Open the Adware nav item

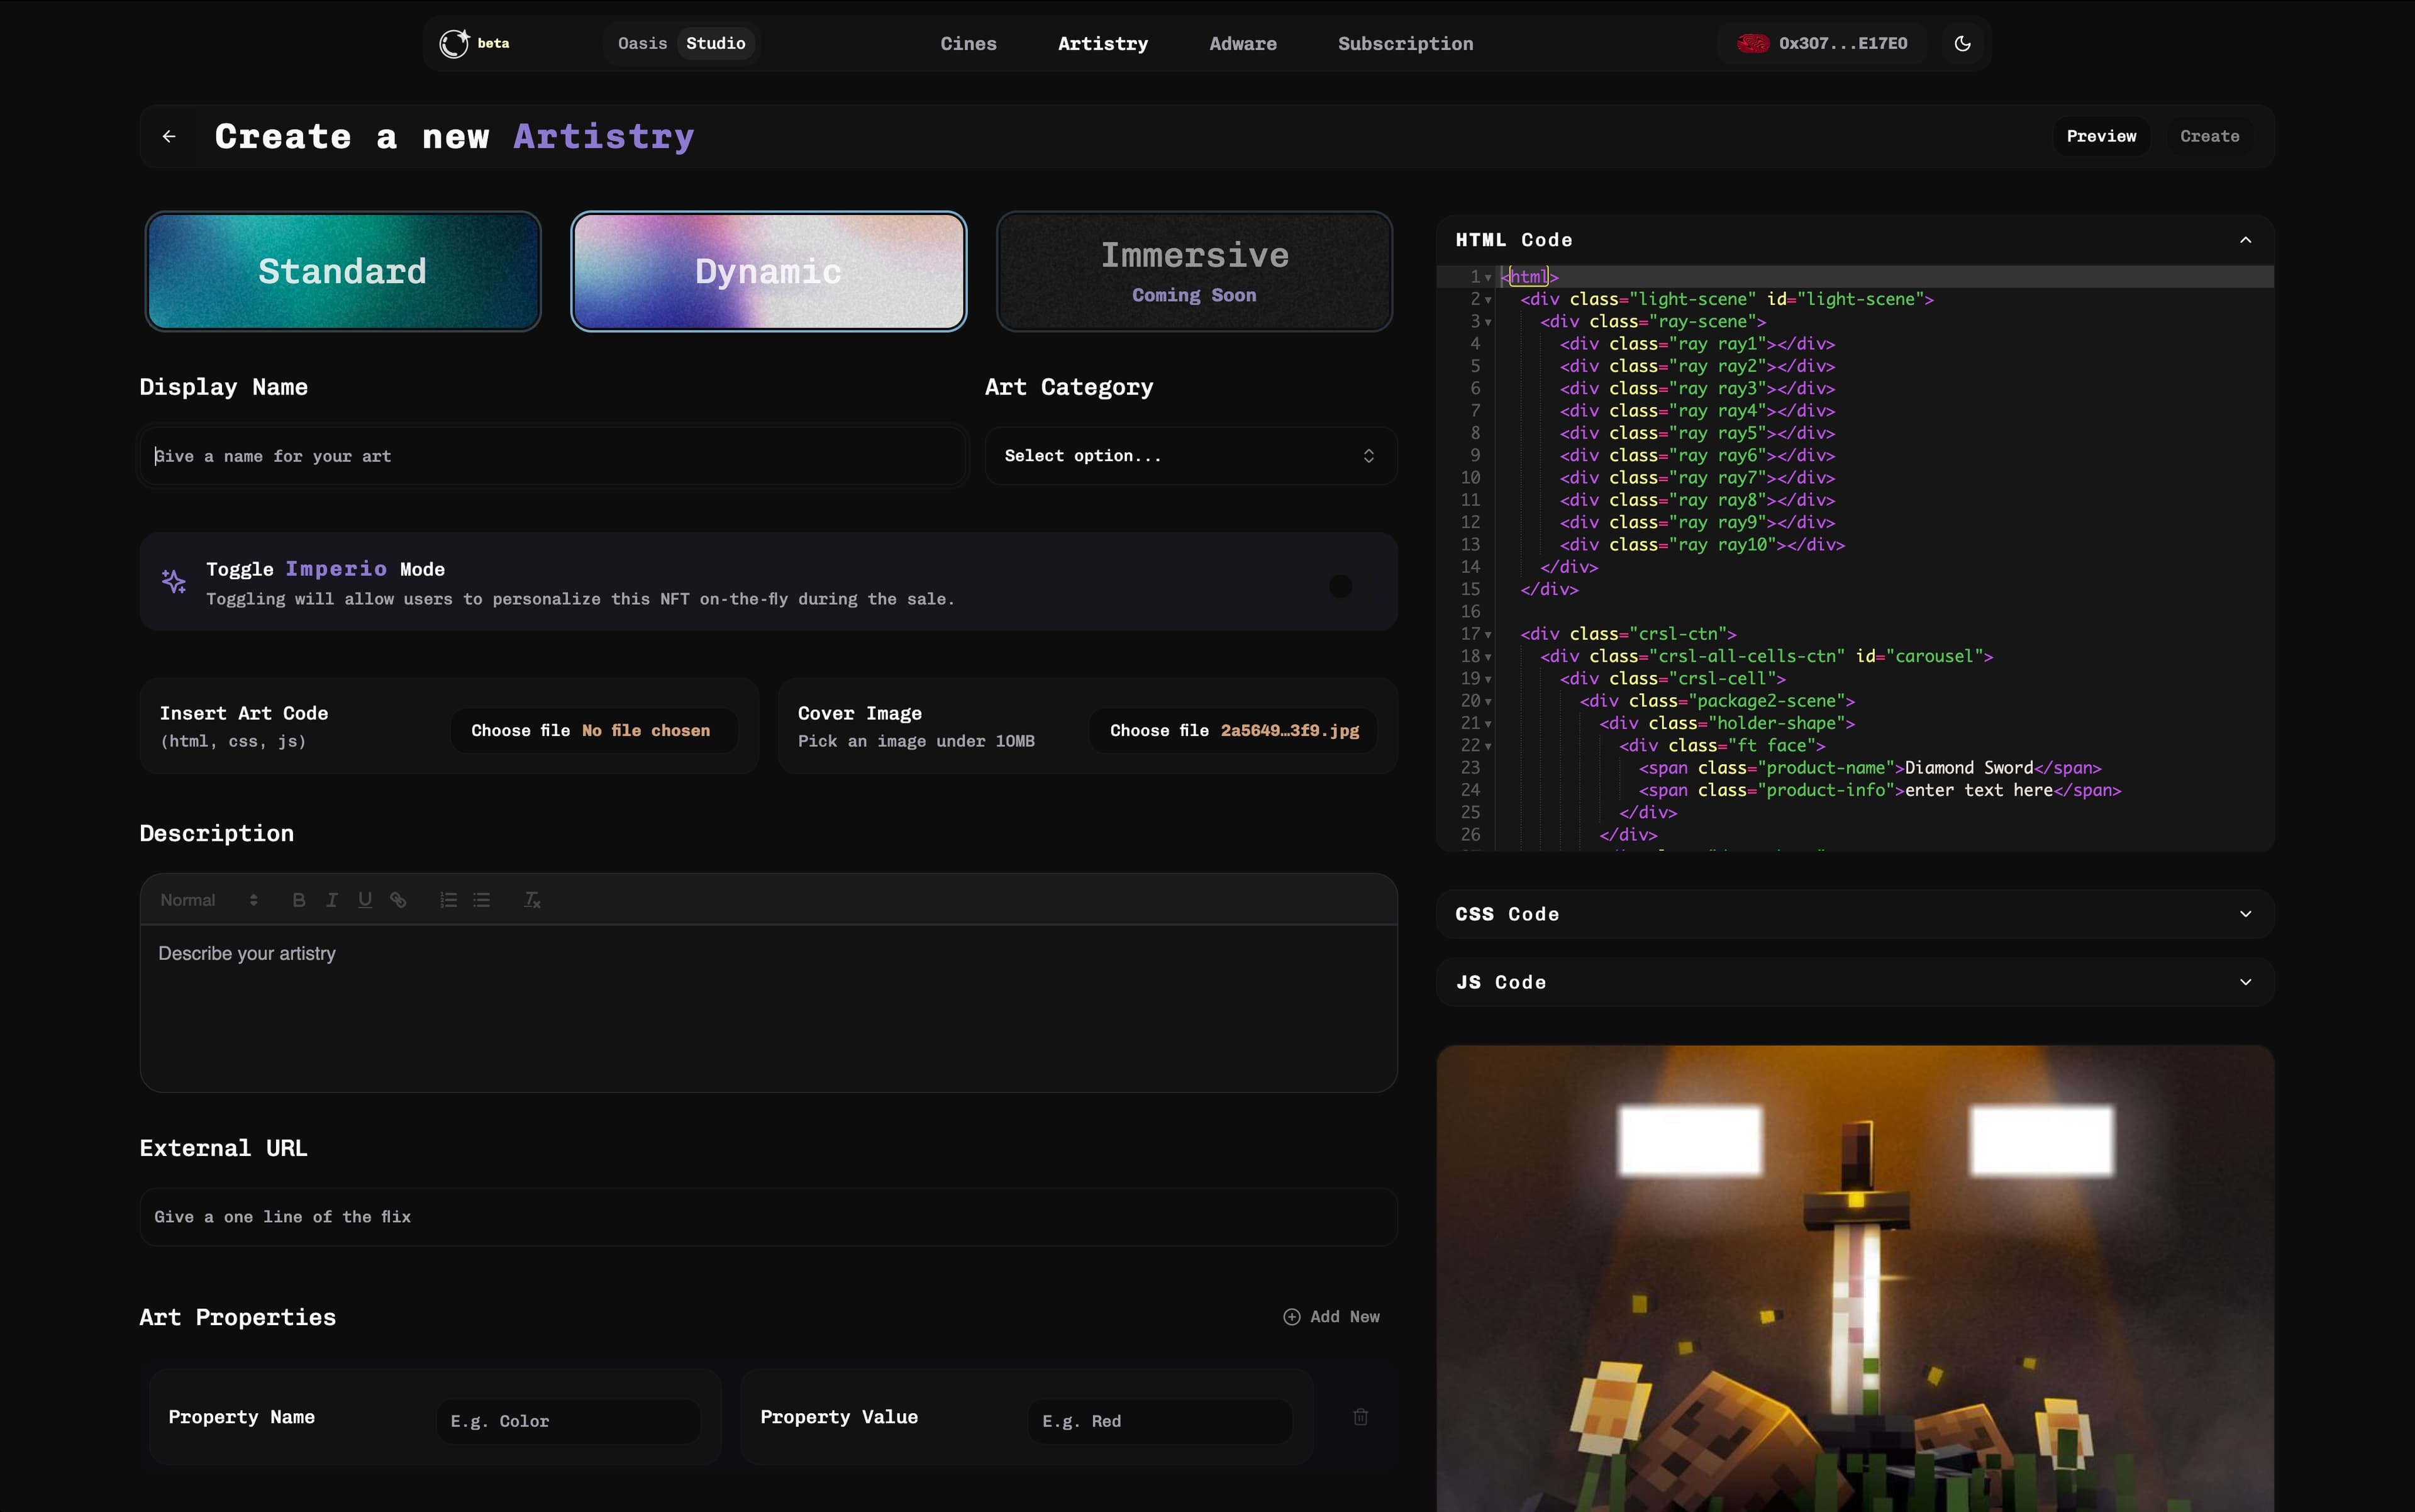[1243, 43]
